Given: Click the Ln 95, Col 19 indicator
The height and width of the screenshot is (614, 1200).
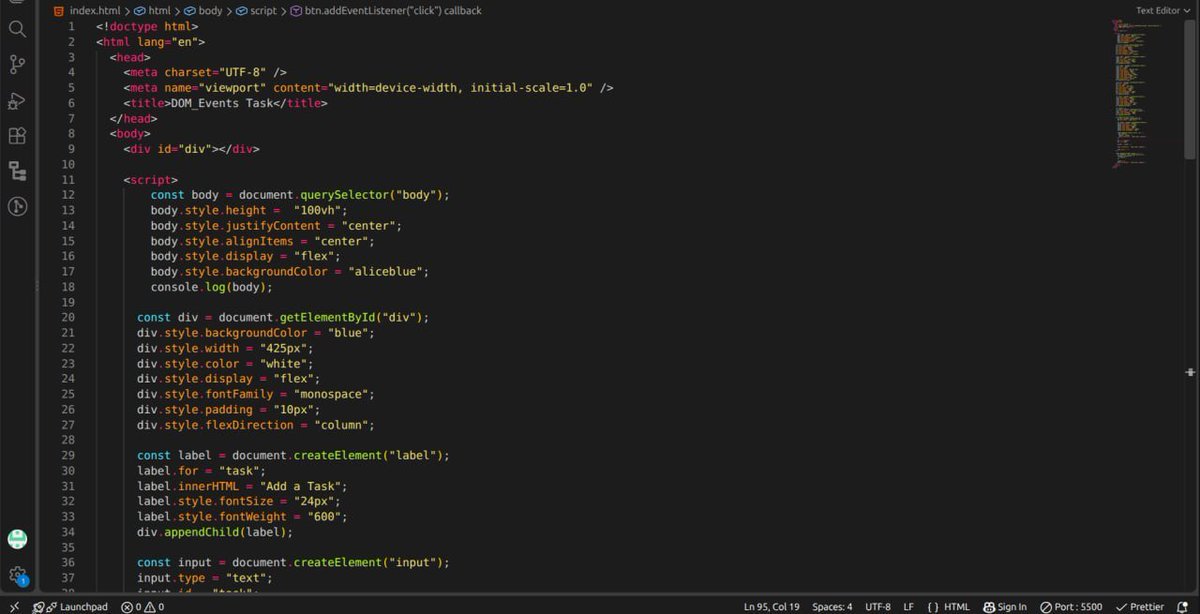Looking at the screenshot, I should click(x=771, y=607).
